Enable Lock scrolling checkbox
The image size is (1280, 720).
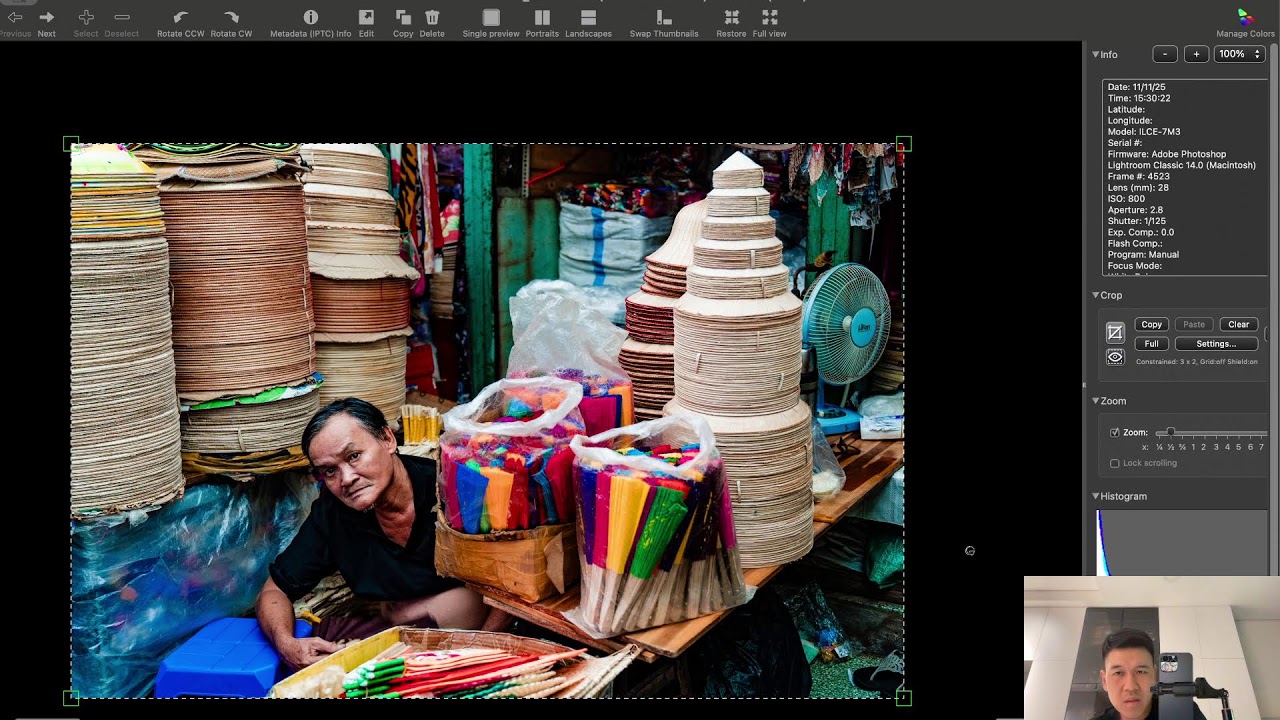1115,463
